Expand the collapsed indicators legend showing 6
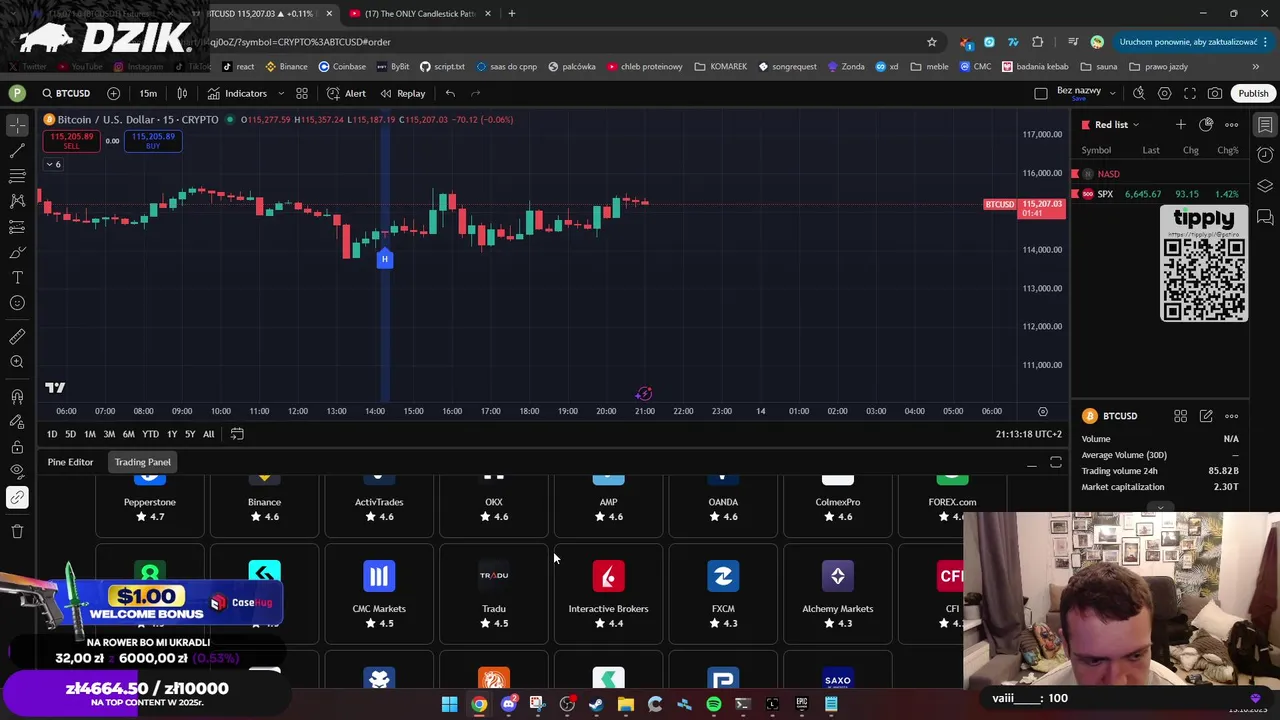Image resolution: width=1280 pixels, height=720 pixels. coord(53,164)
